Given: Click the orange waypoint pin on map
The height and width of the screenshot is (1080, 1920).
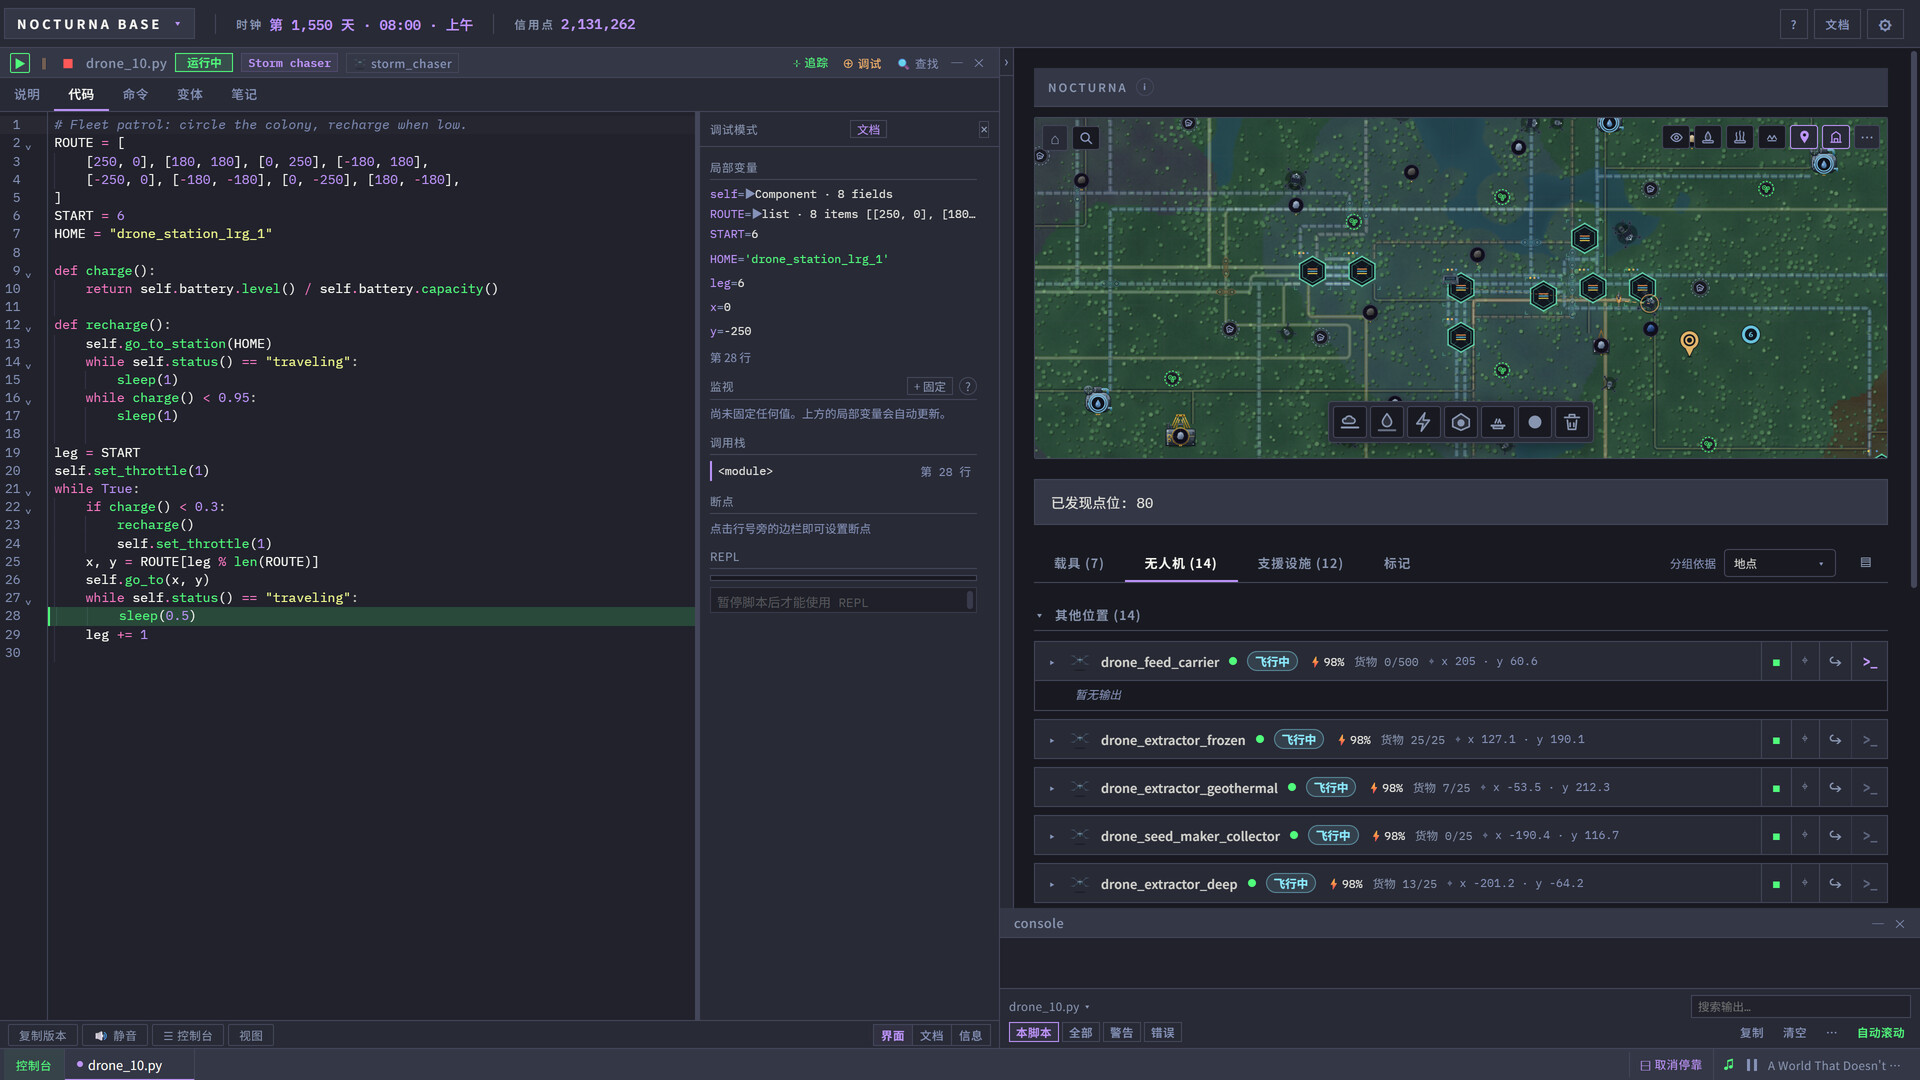Looking at the screenshot, I should 1689,343.
